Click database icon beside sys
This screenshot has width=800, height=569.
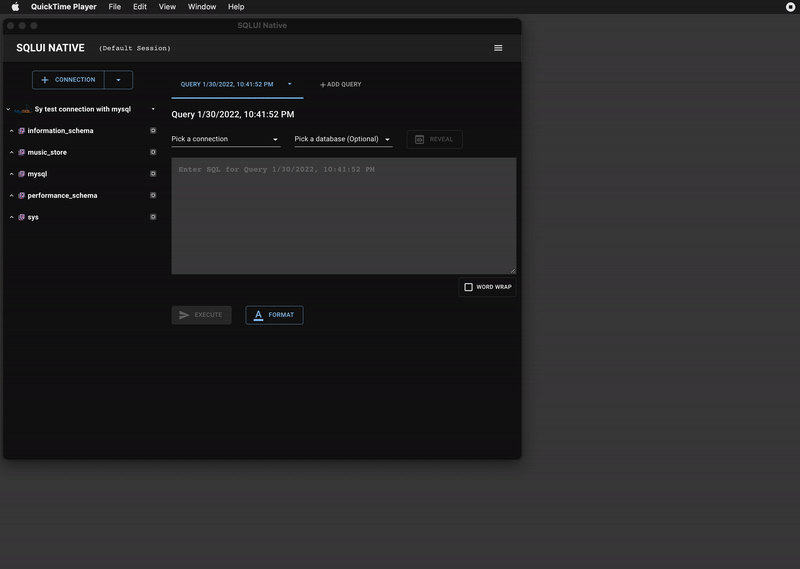pos(21,217)
